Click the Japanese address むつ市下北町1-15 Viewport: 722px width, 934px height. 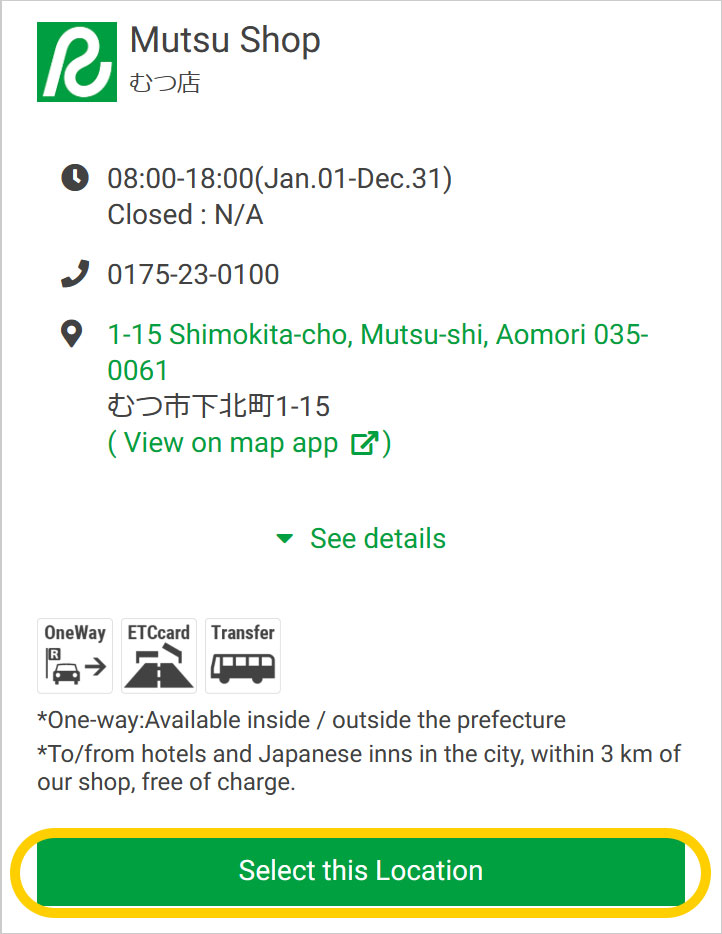click(x=218, y=407)
